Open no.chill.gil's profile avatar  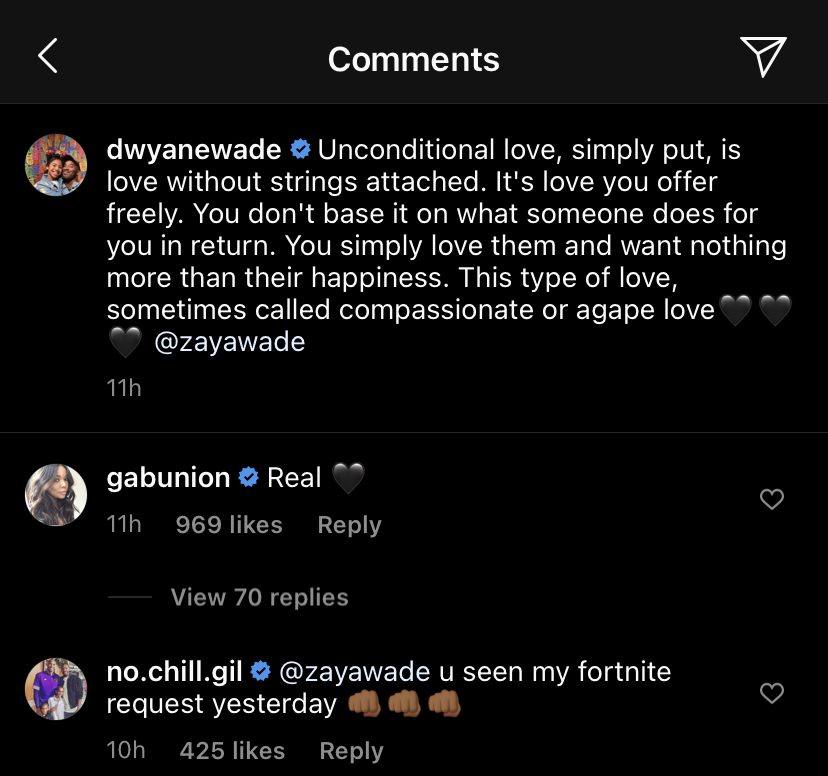pos(55,688)
